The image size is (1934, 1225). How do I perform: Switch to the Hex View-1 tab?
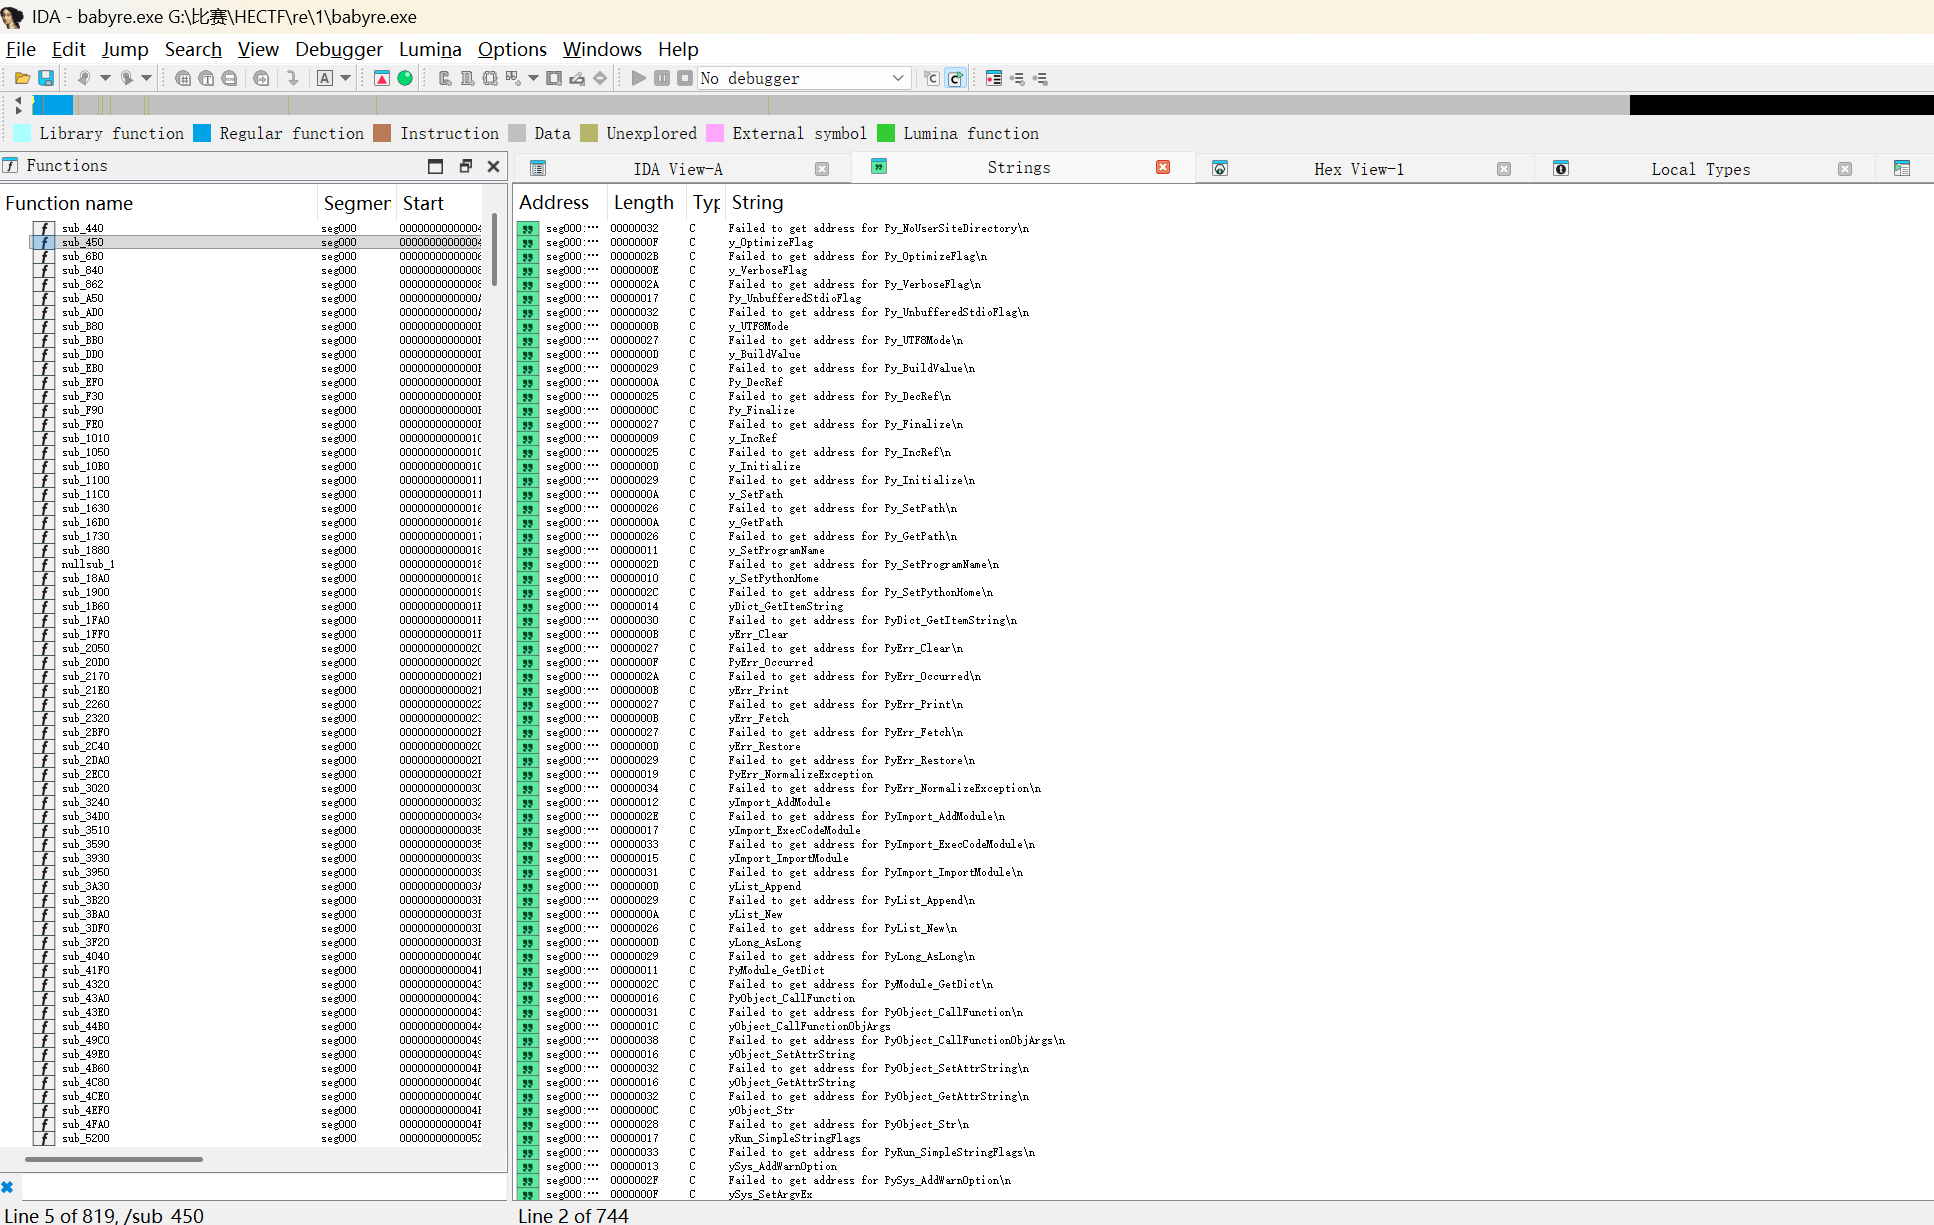(x=1358, y=168)
